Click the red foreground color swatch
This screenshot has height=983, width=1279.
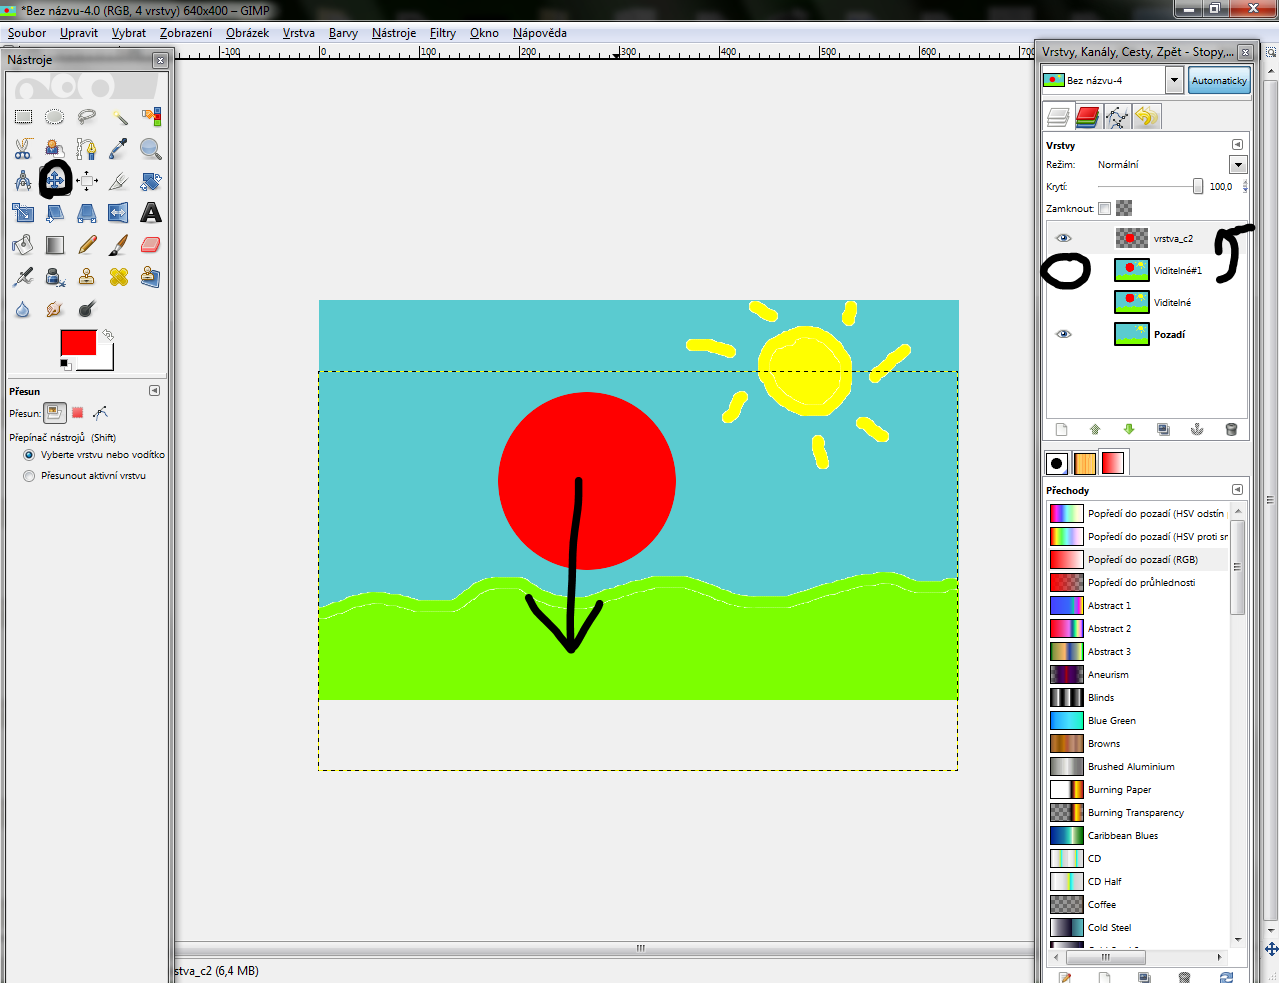tap(77, 342)
